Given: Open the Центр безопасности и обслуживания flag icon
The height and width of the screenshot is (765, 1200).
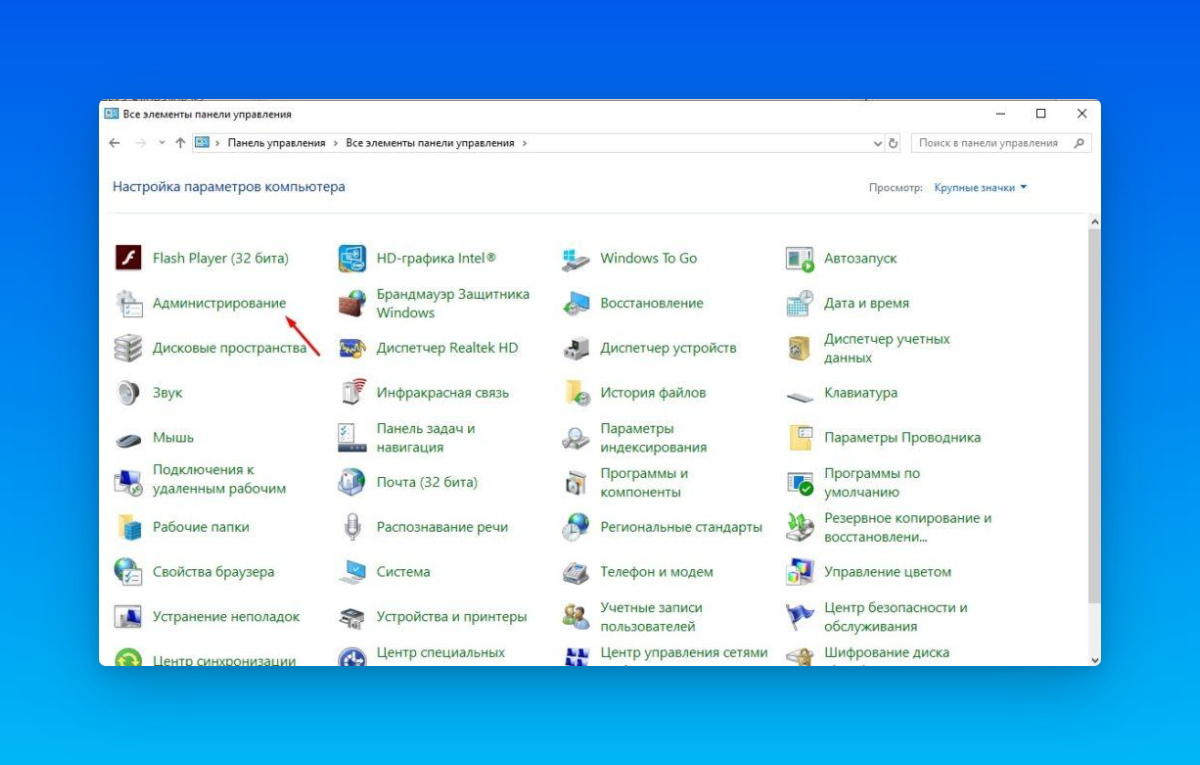Looking at the screenshot, I should (x=800, y=617).
